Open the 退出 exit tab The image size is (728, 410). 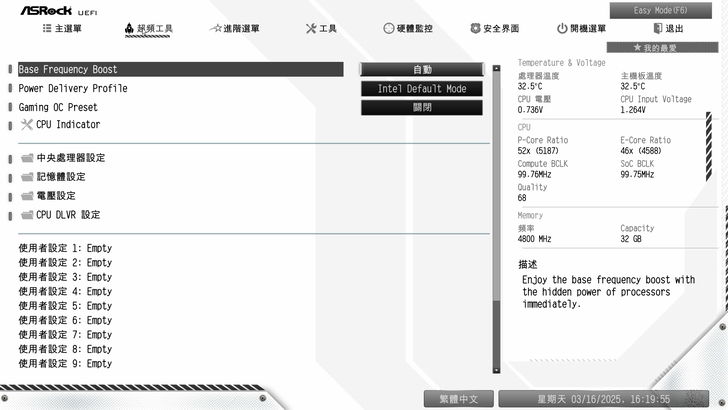pos(668,29)
